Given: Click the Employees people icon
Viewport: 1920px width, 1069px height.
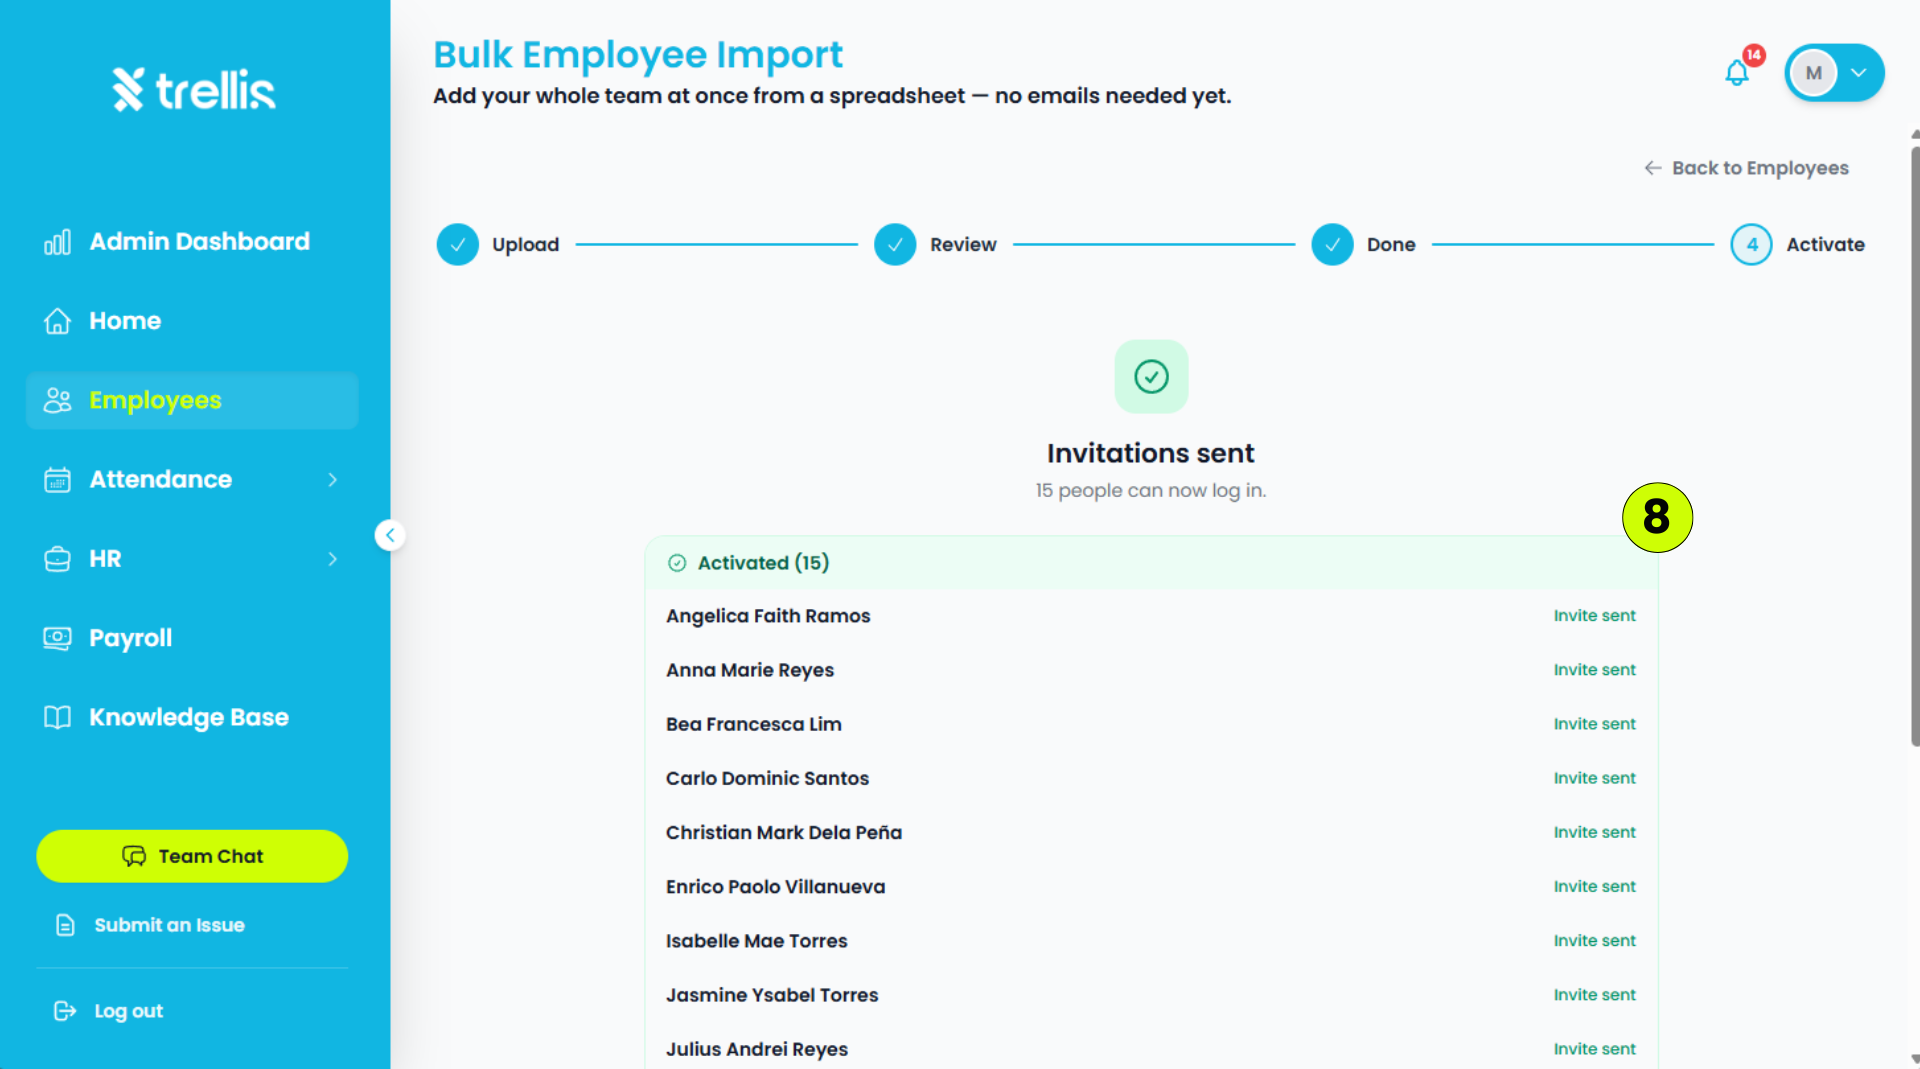Looking at the screenshot, I should point(57,400).
